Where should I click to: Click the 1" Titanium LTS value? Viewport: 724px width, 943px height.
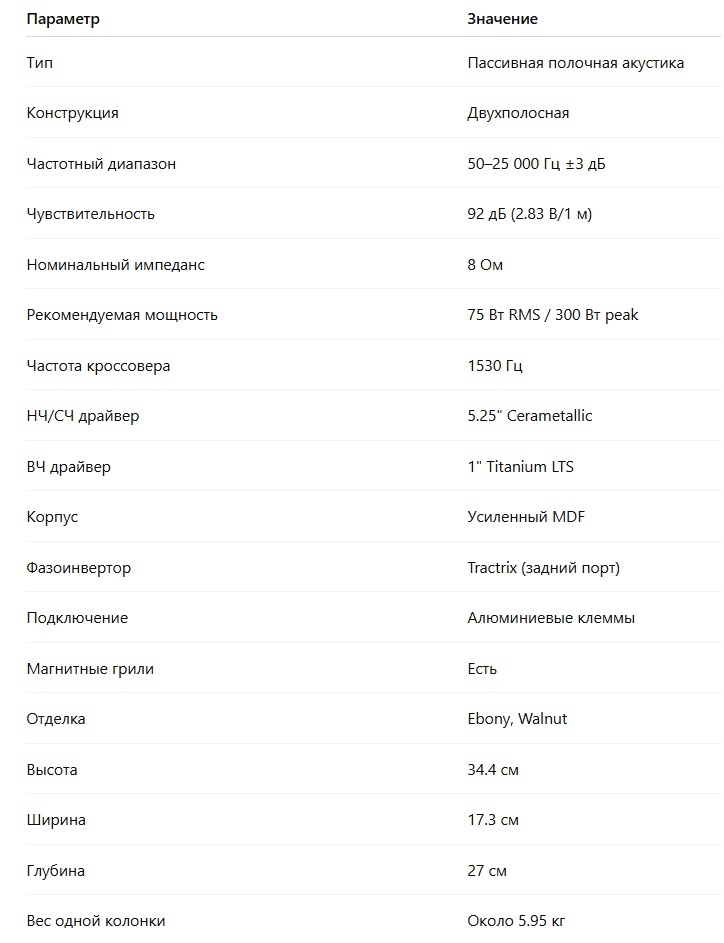click(520, 467)
